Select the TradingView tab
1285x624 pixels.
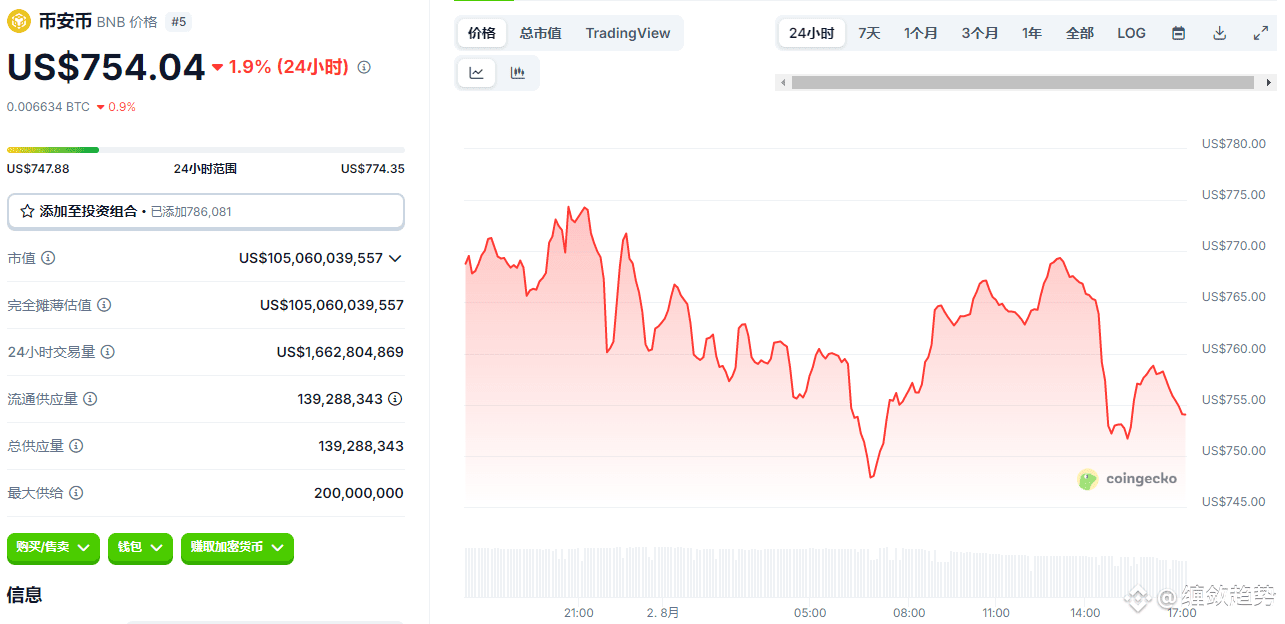(x=628, y=33)
